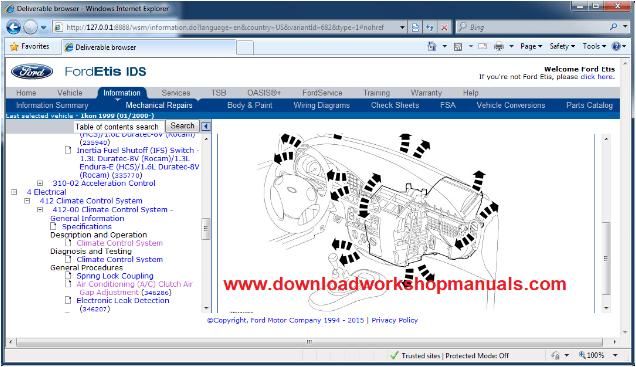Screen dimensions: 636x367
Task: Open the Specifications document link
Action: click(x=86, y=227)
